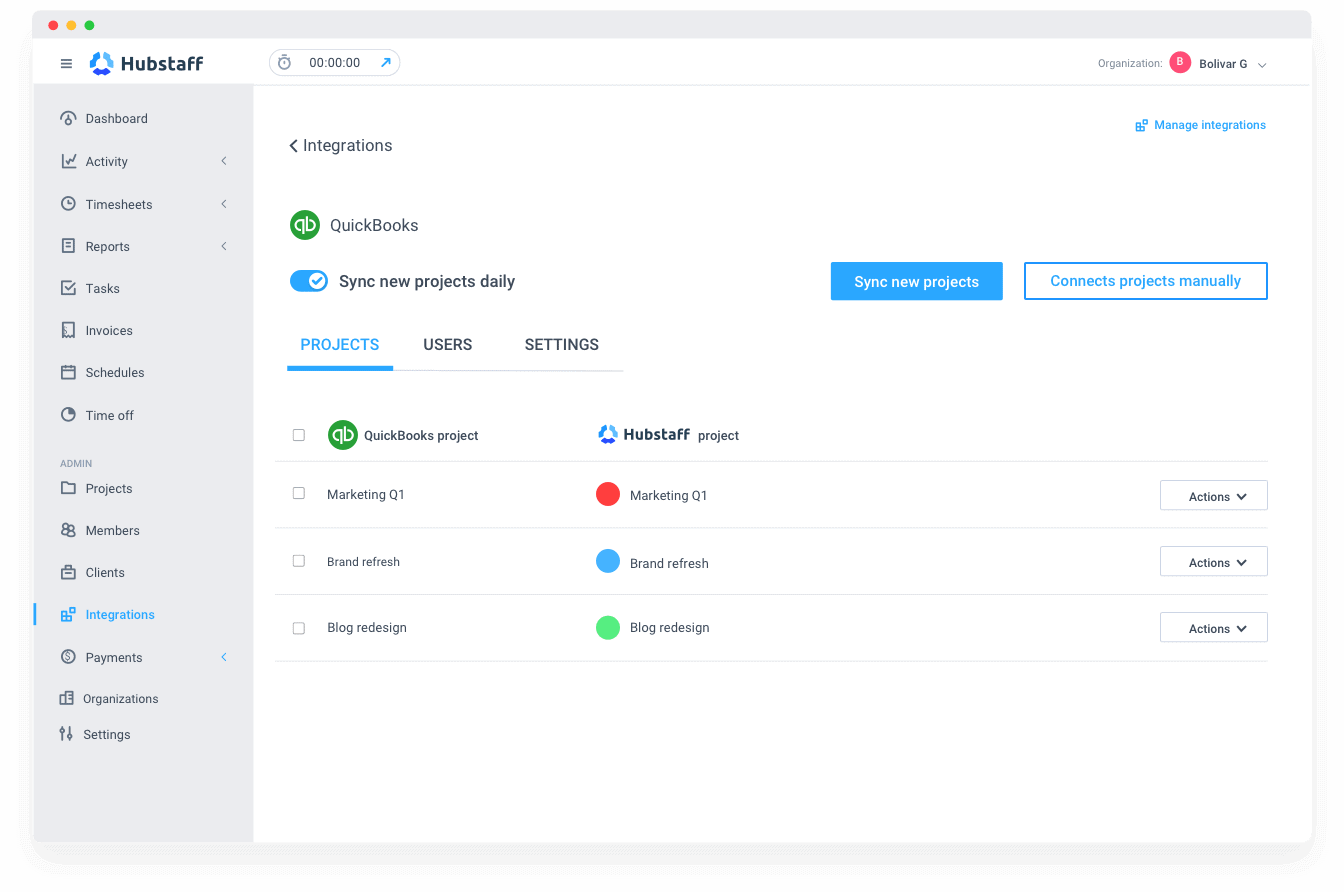Open Invoices in sidebar
Viewport: 1344px width, 892px height.
pos(109,330)
